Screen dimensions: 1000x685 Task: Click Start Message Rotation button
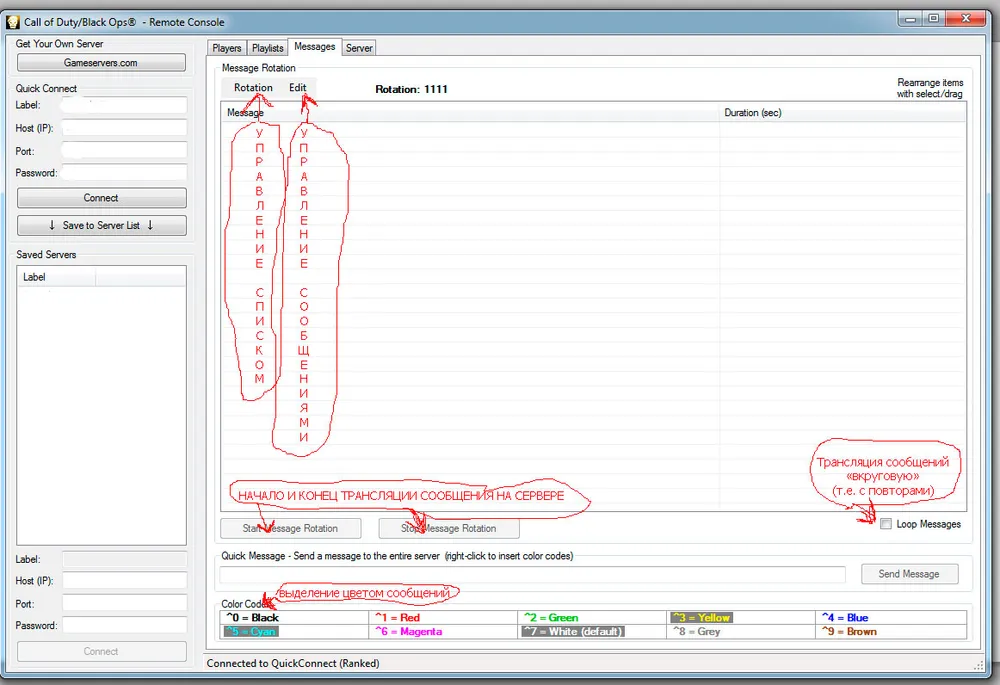coord(290,528)
